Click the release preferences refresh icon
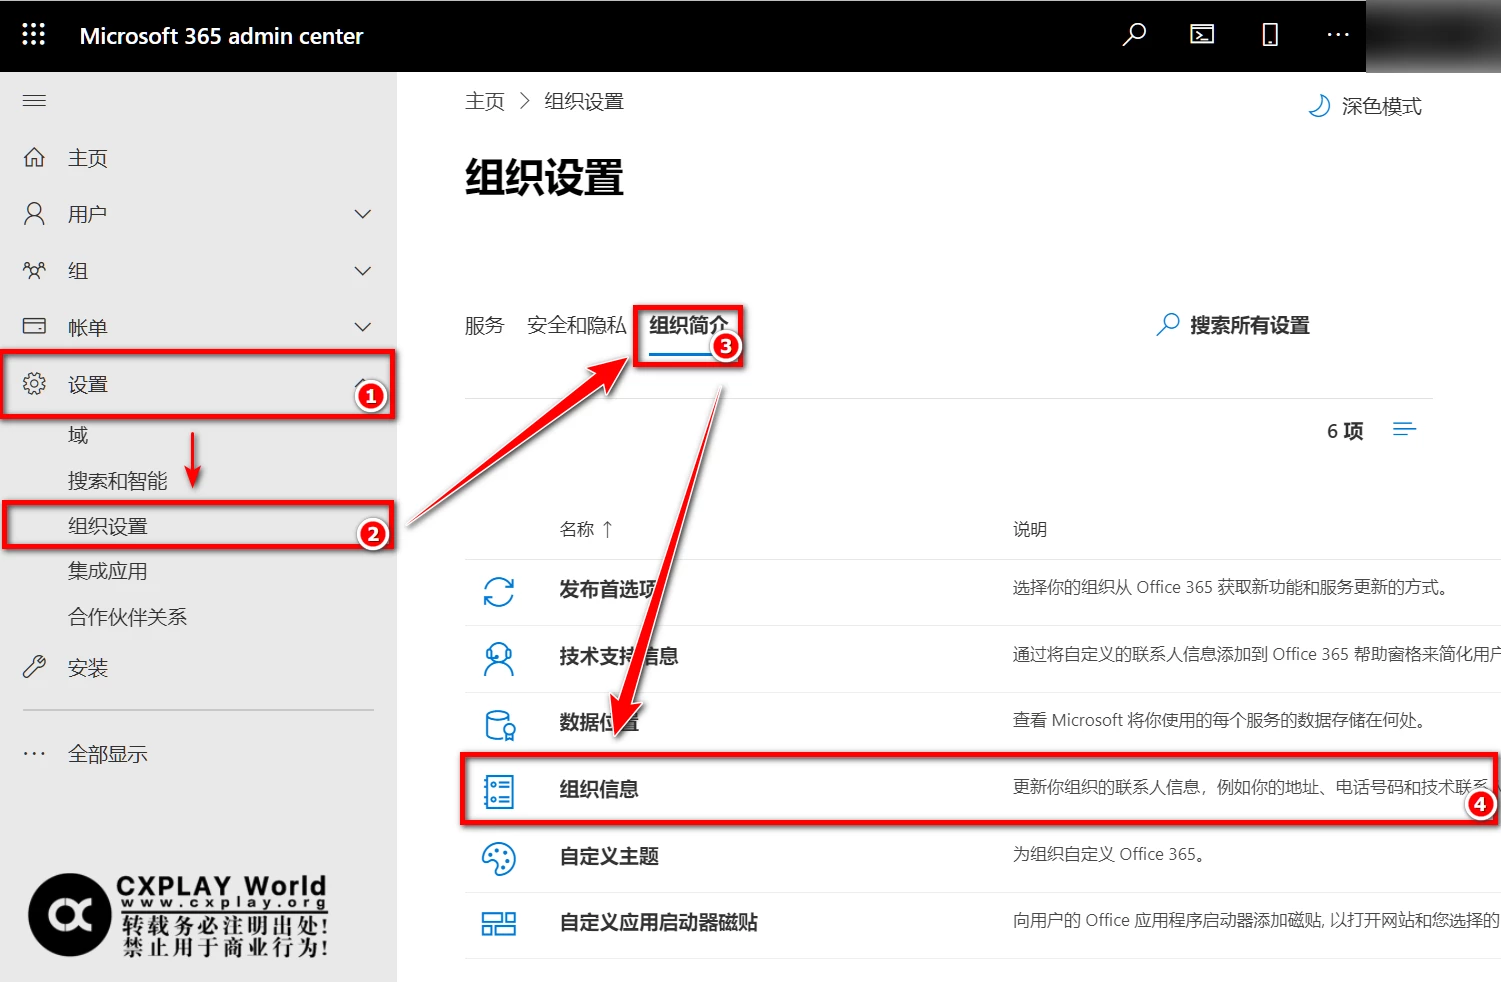 click(499, 591)
